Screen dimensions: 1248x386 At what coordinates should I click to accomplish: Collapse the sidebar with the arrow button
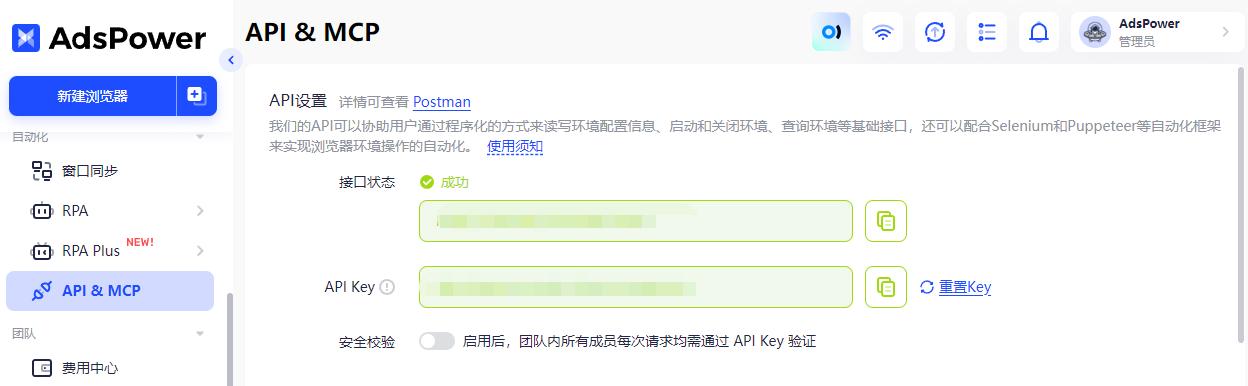coord(231,60)
